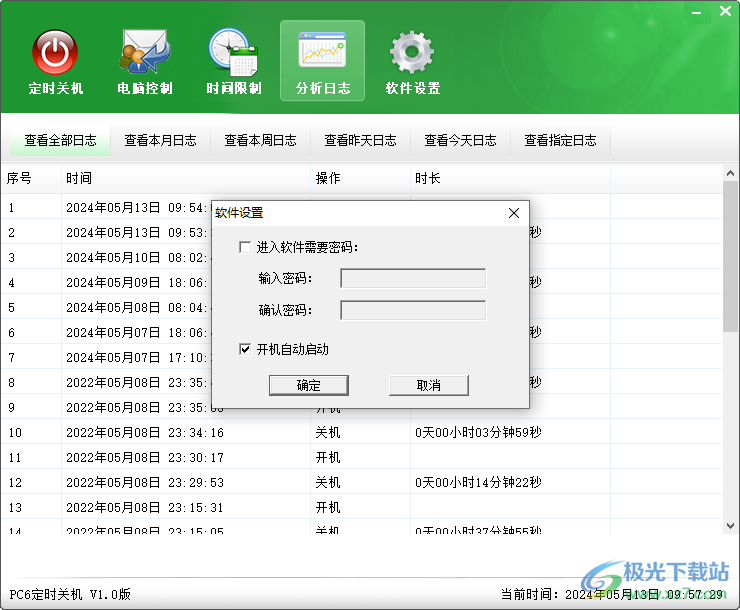740x610 pixels.
Task: Select log row 2024年05月10日 08:02
Action: click(136, 258)
